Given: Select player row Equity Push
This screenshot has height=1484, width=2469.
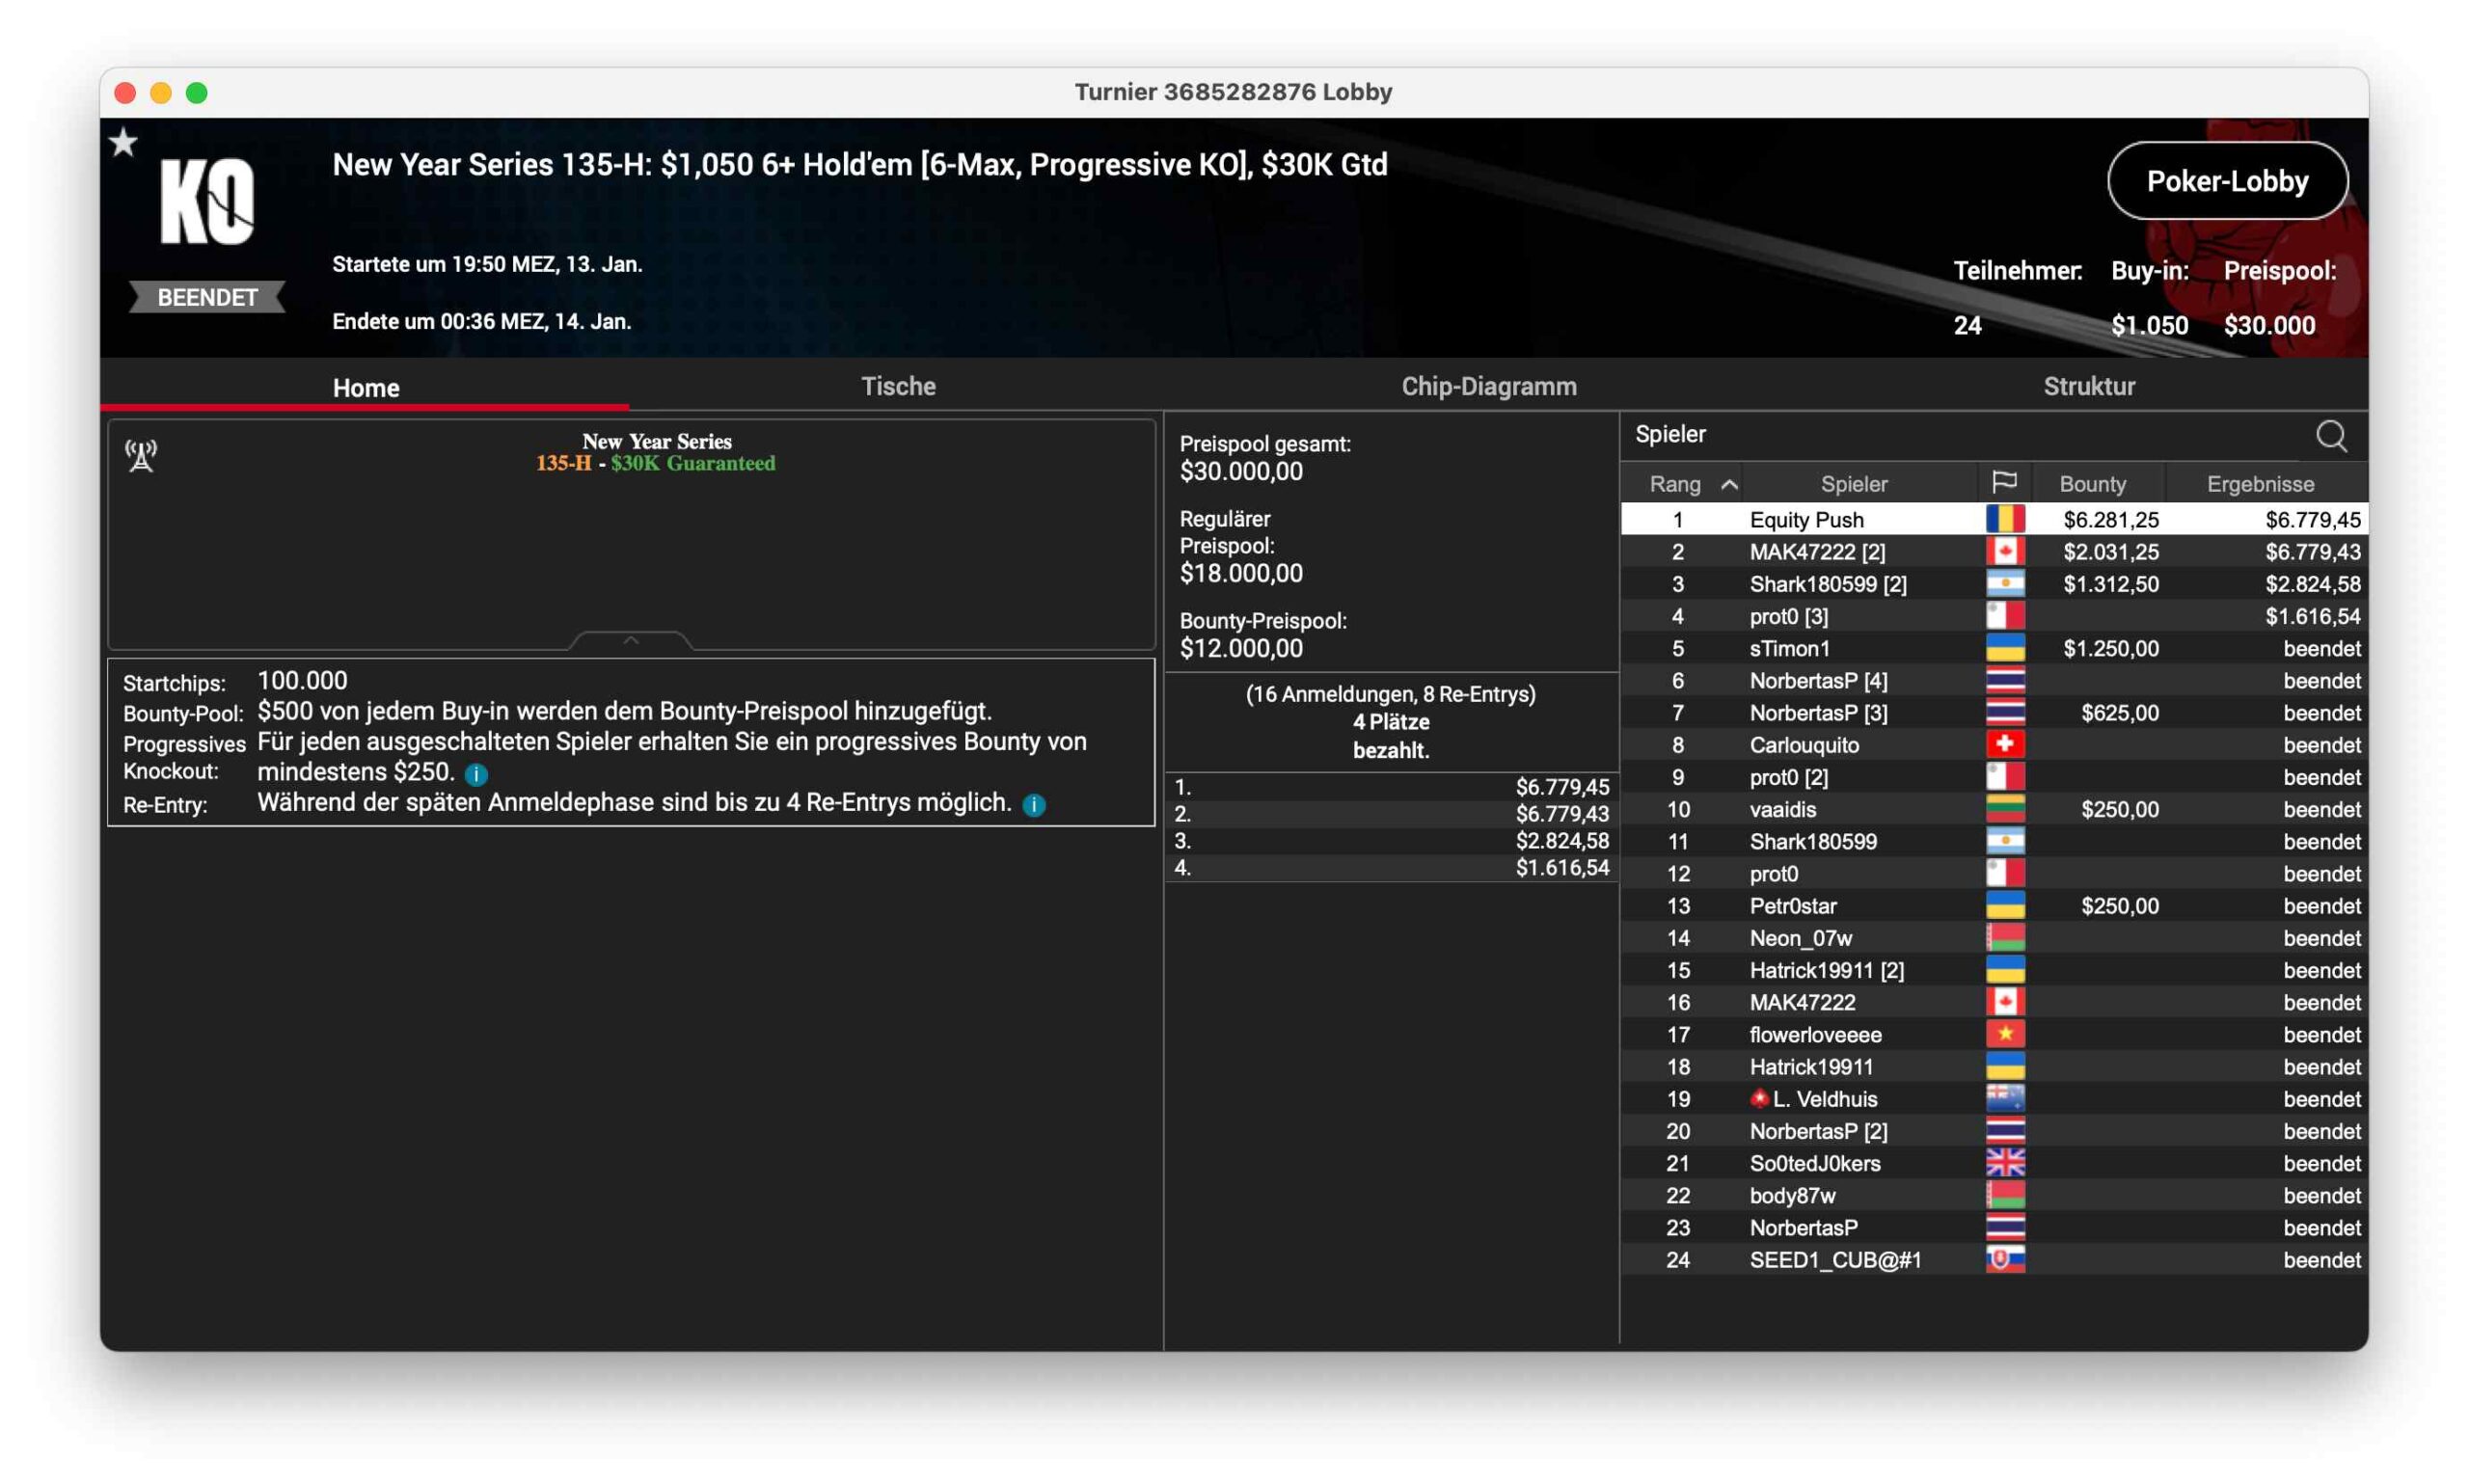Looking at the screenshot, I should tap(1806, 520).
